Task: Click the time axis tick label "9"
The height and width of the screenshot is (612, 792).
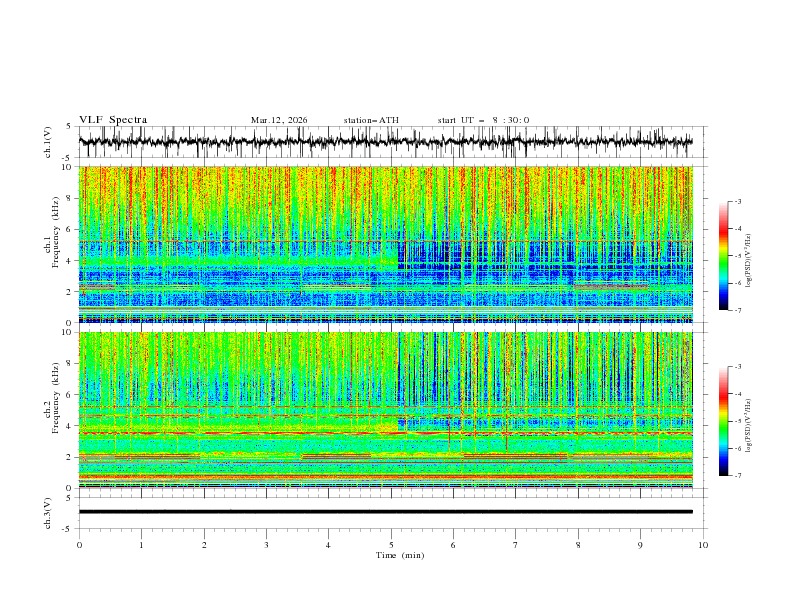Action: 640,545
